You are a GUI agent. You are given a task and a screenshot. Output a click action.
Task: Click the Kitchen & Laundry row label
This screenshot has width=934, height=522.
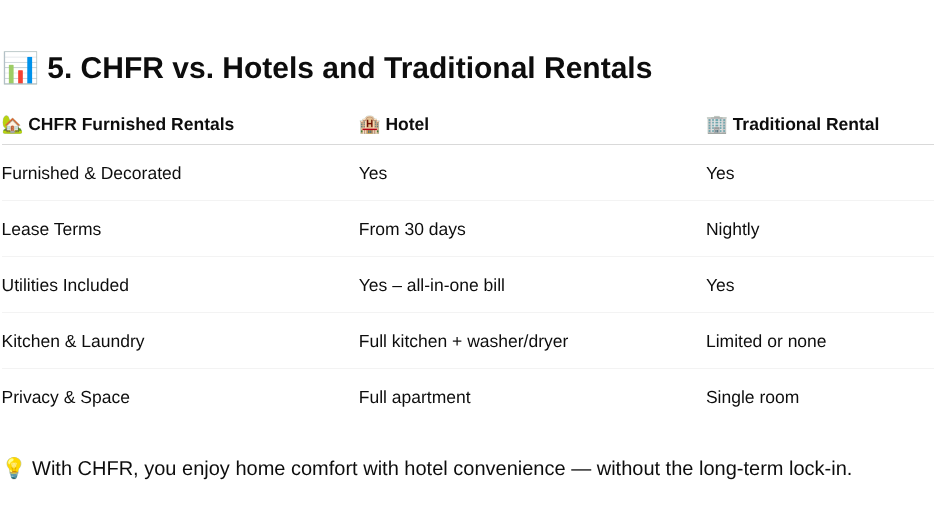pyautogui.click(x=73, y=341)
